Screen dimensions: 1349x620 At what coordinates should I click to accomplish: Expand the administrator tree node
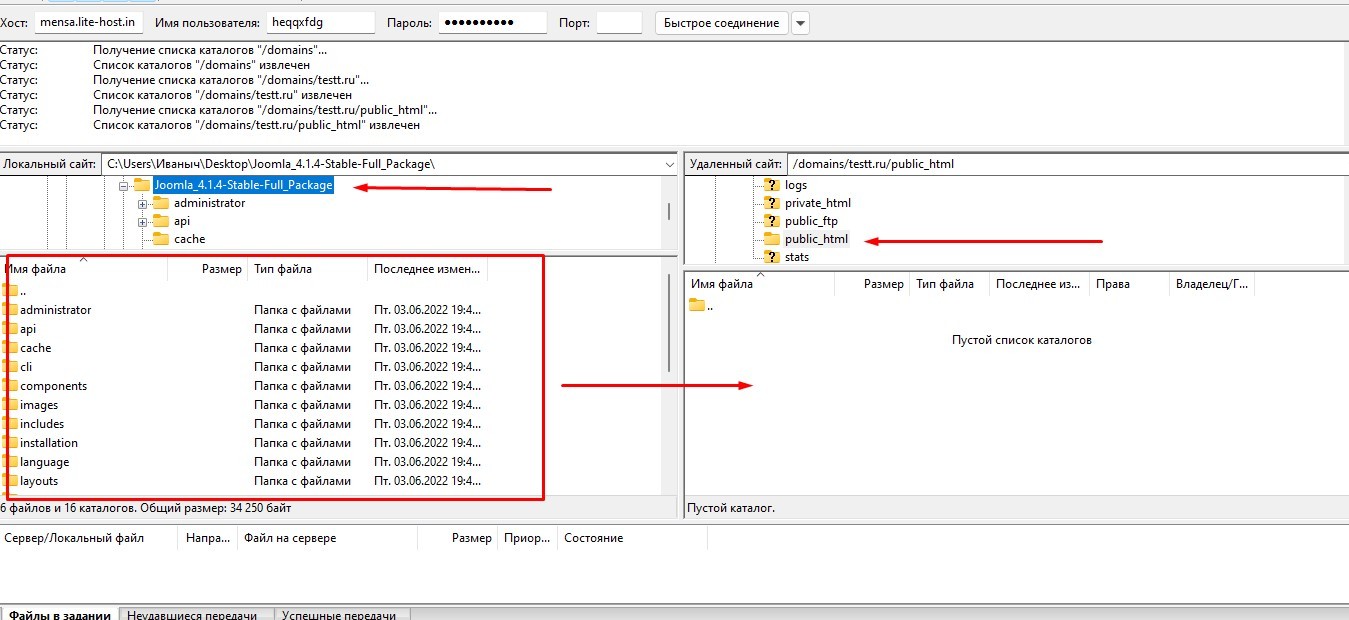point(143,203)
